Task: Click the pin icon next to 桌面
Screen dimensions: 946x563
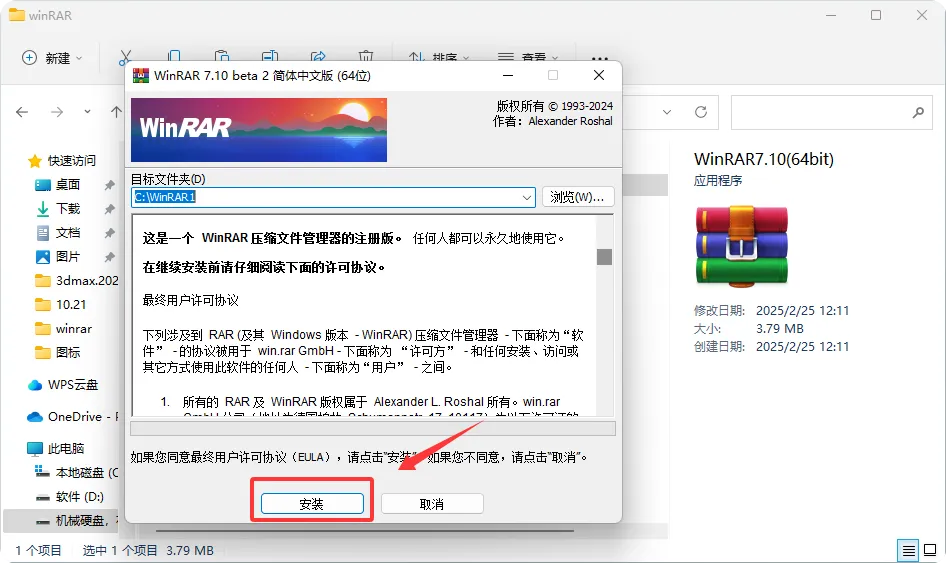Action: click(x=109, y=185)
